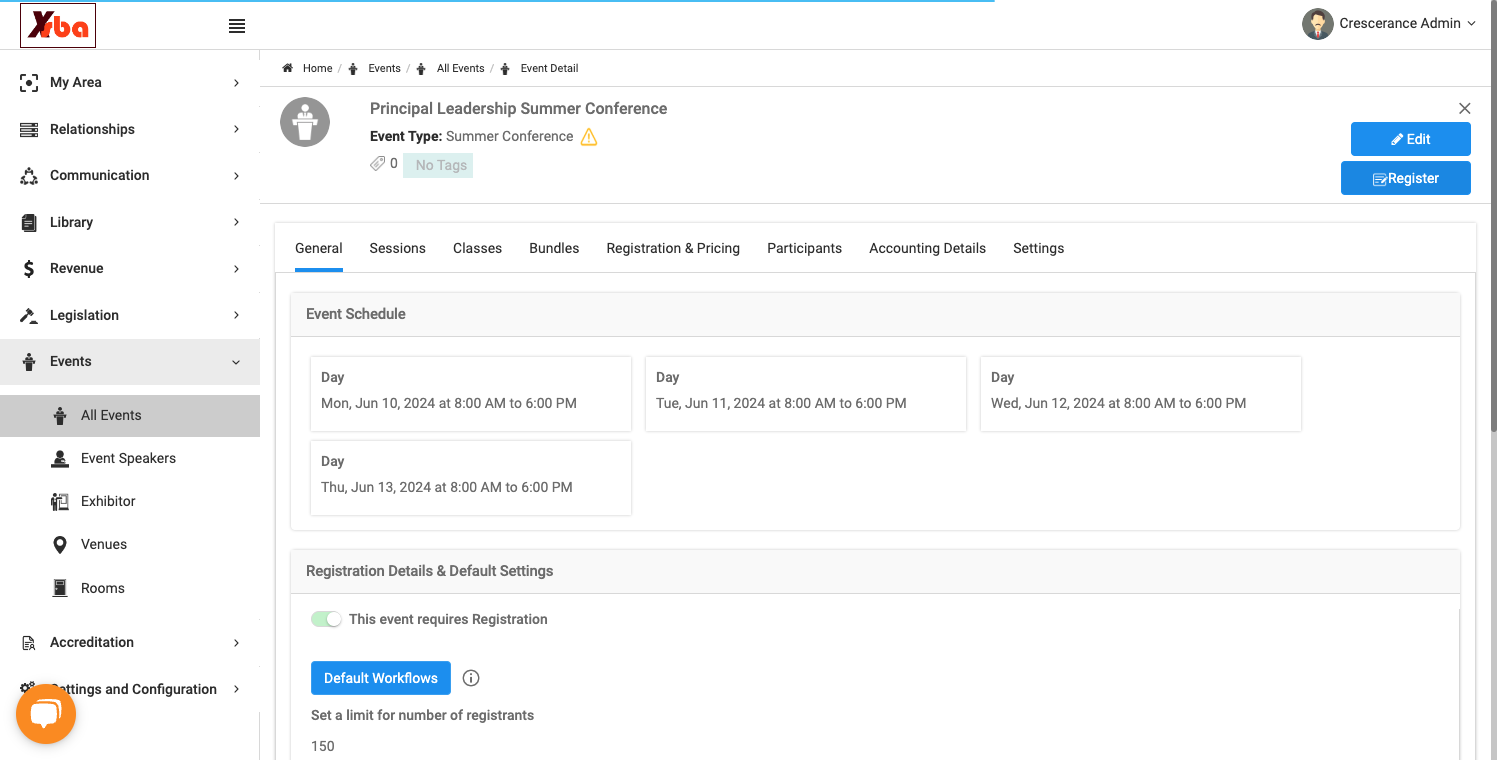Toggle This event requires Registration switch
The height and width of the screenshot is (760, 1497).
coord(326,619)
